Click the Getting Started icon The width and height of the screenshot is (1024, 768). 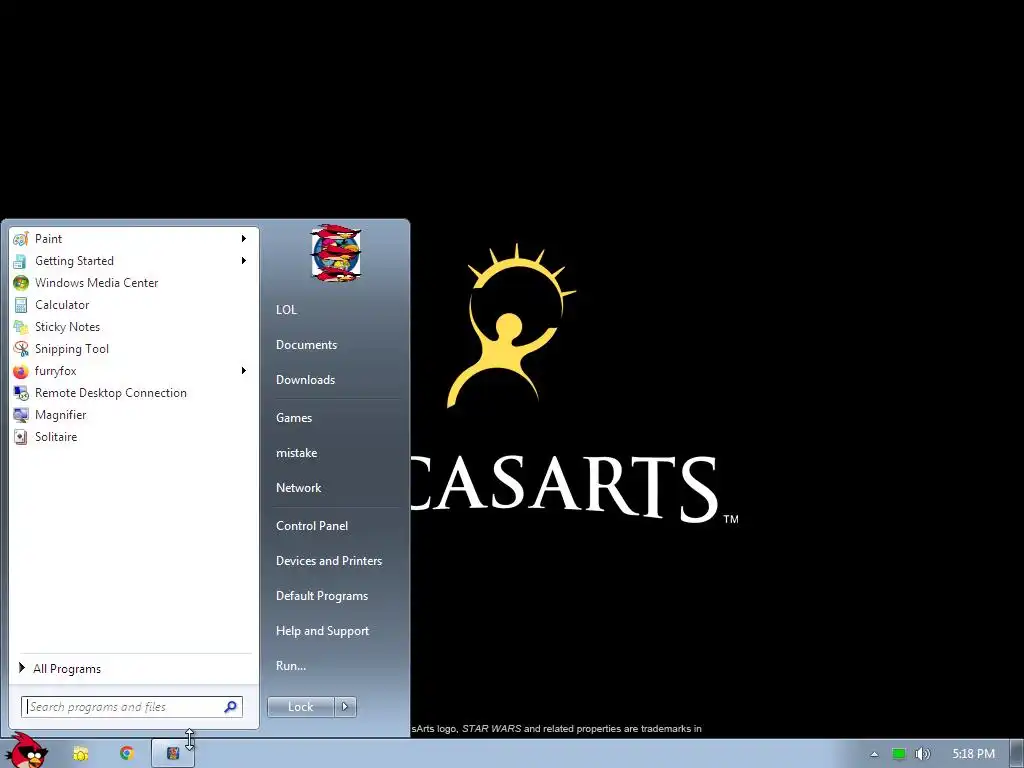click(21, 261)
